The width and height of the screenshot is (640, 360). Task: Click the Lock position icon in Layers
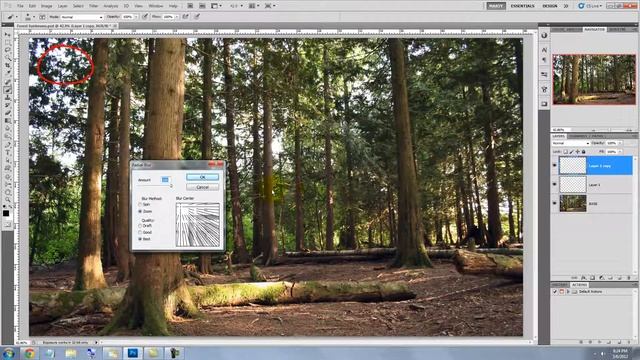(578, 151)
